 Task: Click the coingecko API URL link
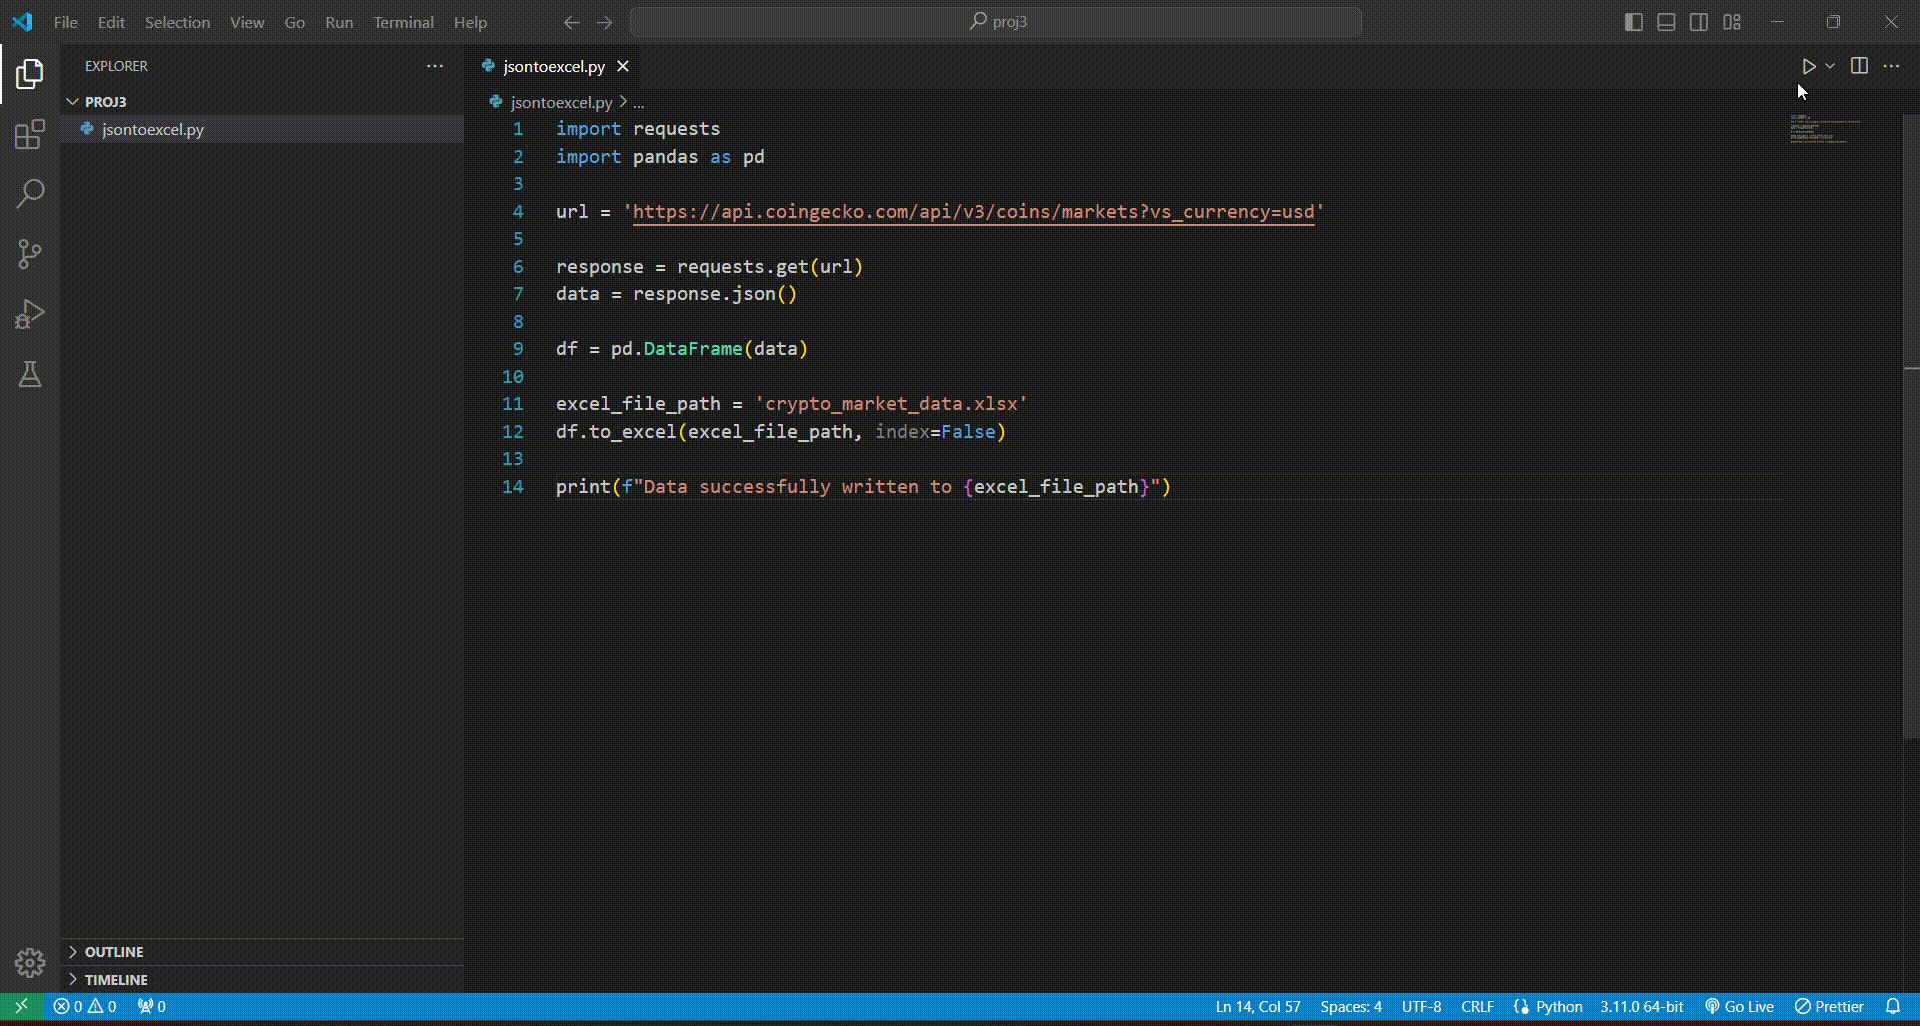[x=973, y=212]
